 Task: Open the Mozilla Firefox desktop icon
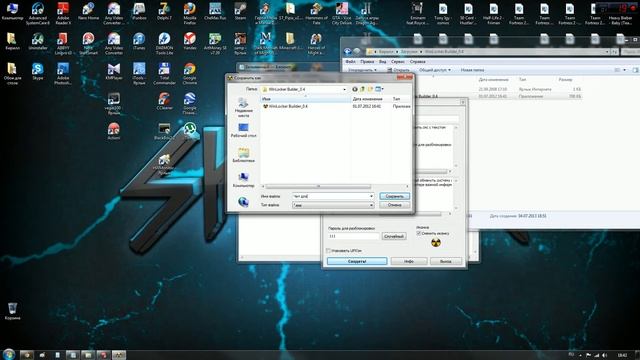pos(189,13)
